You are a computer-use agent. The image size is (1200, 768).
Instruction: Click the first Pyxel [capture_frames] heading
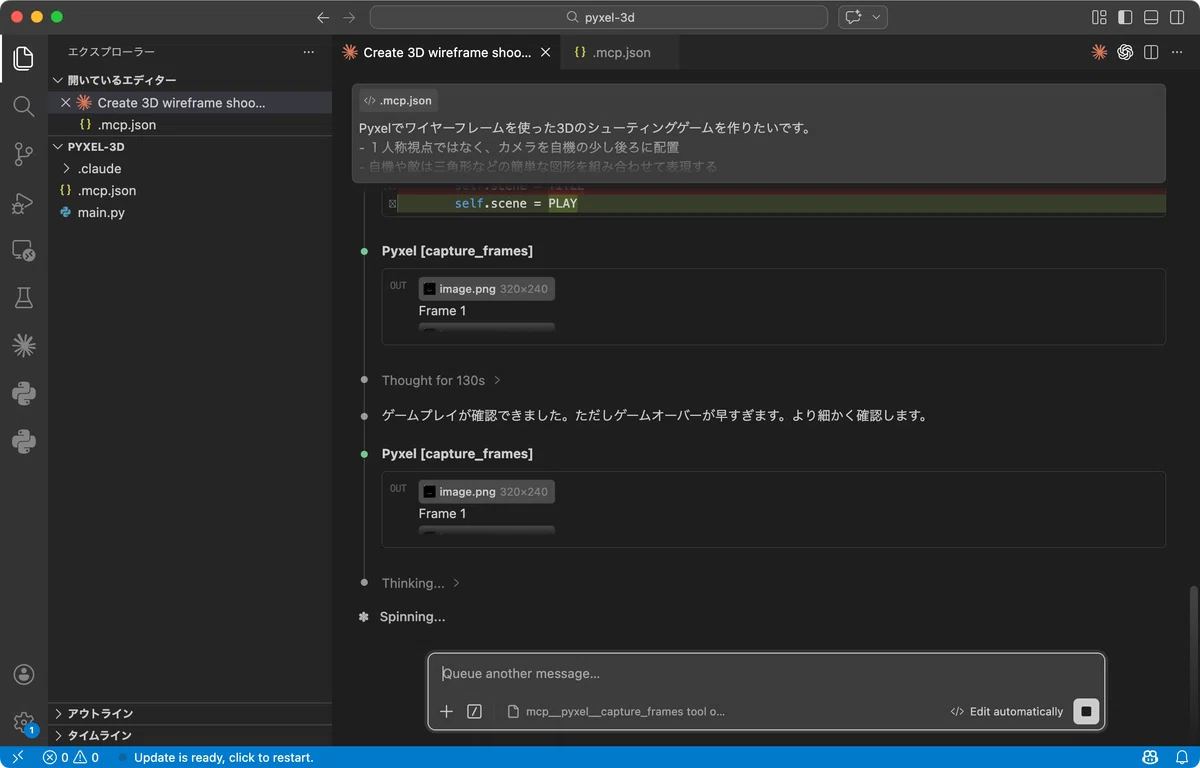(x=457, y=251)
